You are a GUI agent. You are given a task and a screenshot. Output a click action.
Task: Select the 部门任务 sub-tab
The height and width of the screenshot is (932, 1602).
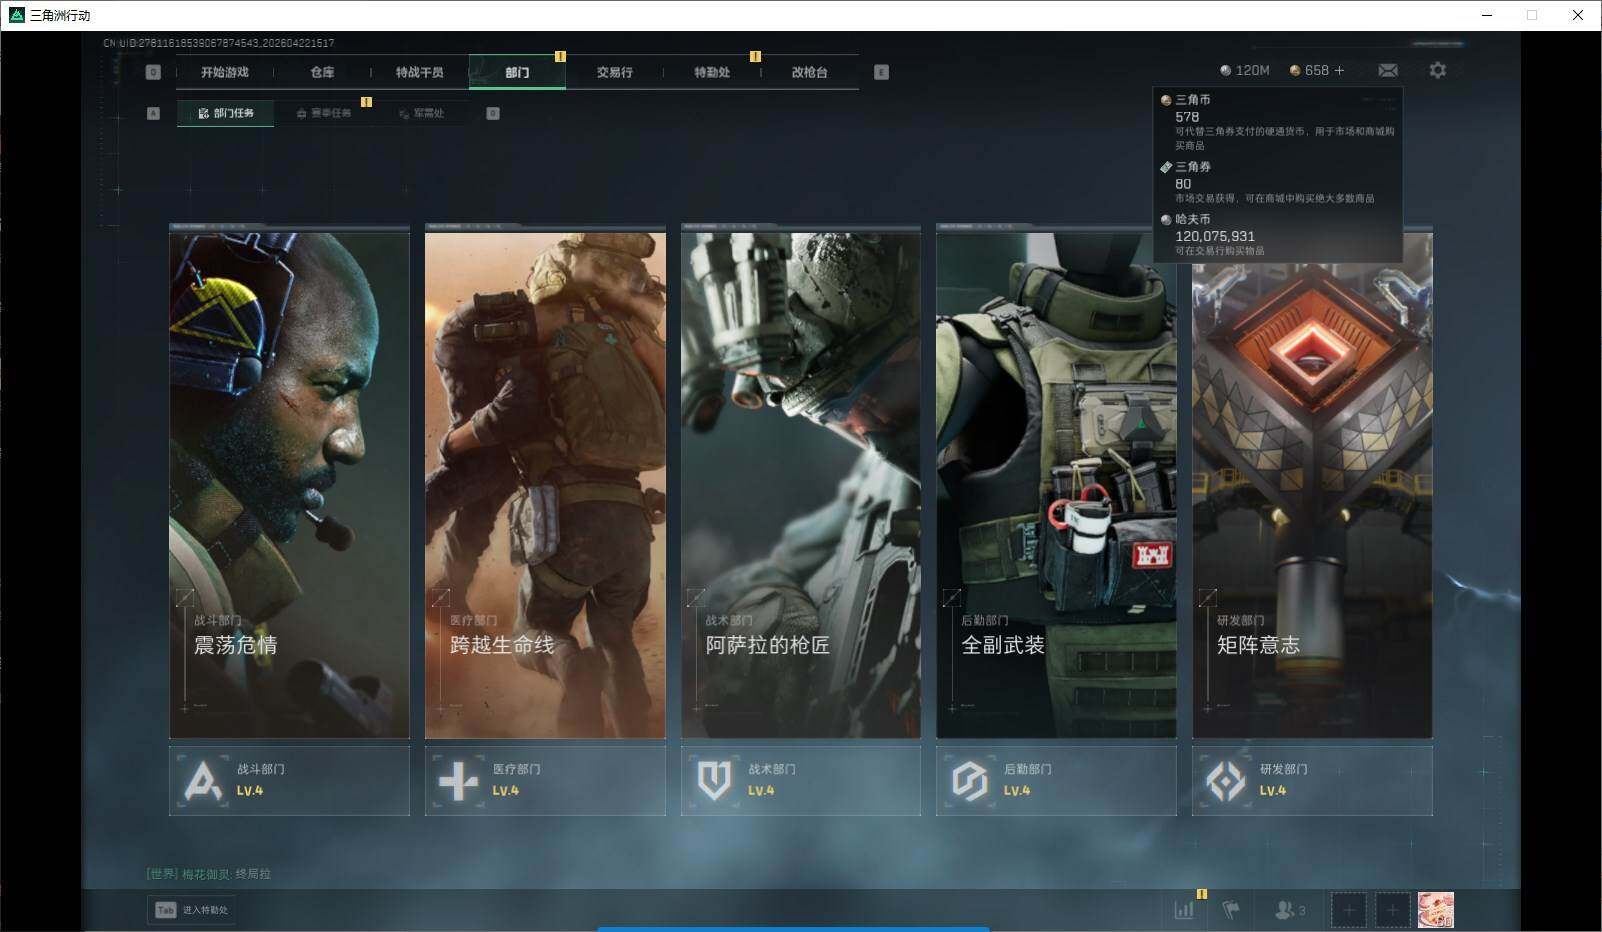pyautogui.click(x=226, y=113)
